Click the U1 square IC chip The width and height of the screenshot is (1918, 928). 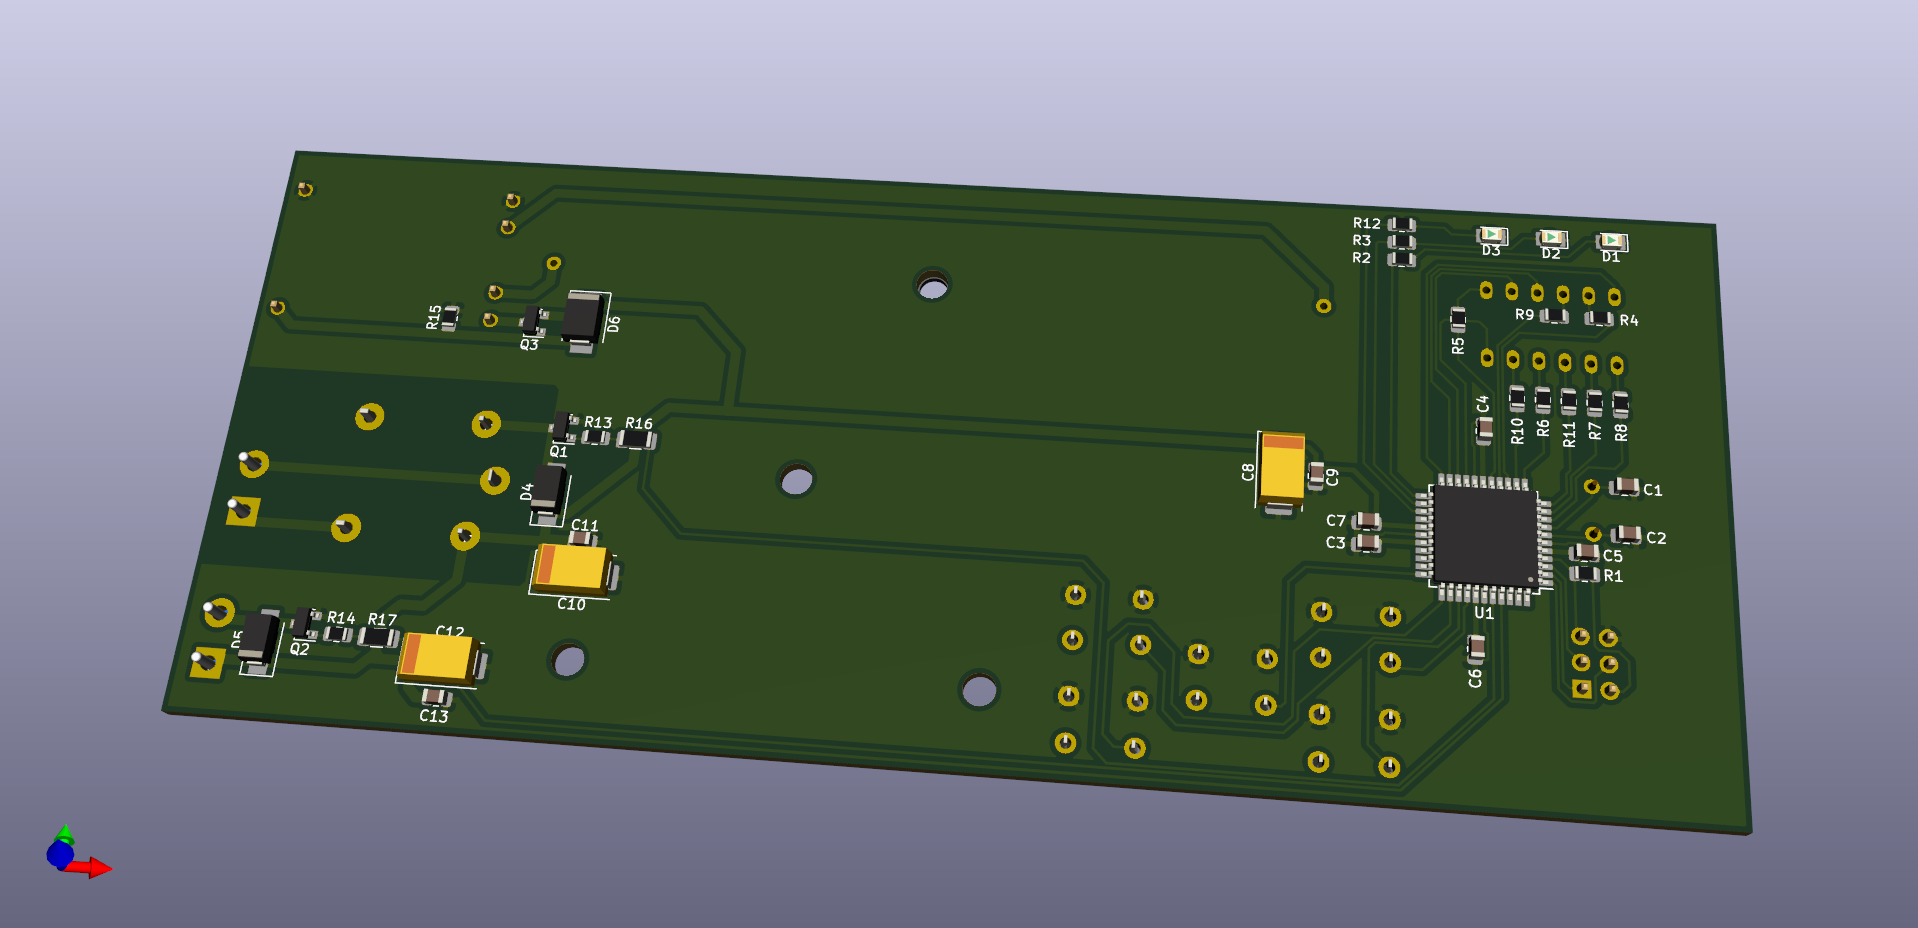[1484, 539]
